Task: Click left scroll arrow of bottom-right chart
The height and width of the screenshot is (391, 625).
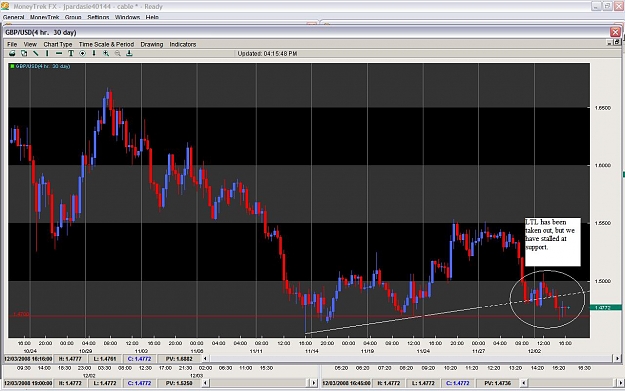Action: [x=524, y=383]
